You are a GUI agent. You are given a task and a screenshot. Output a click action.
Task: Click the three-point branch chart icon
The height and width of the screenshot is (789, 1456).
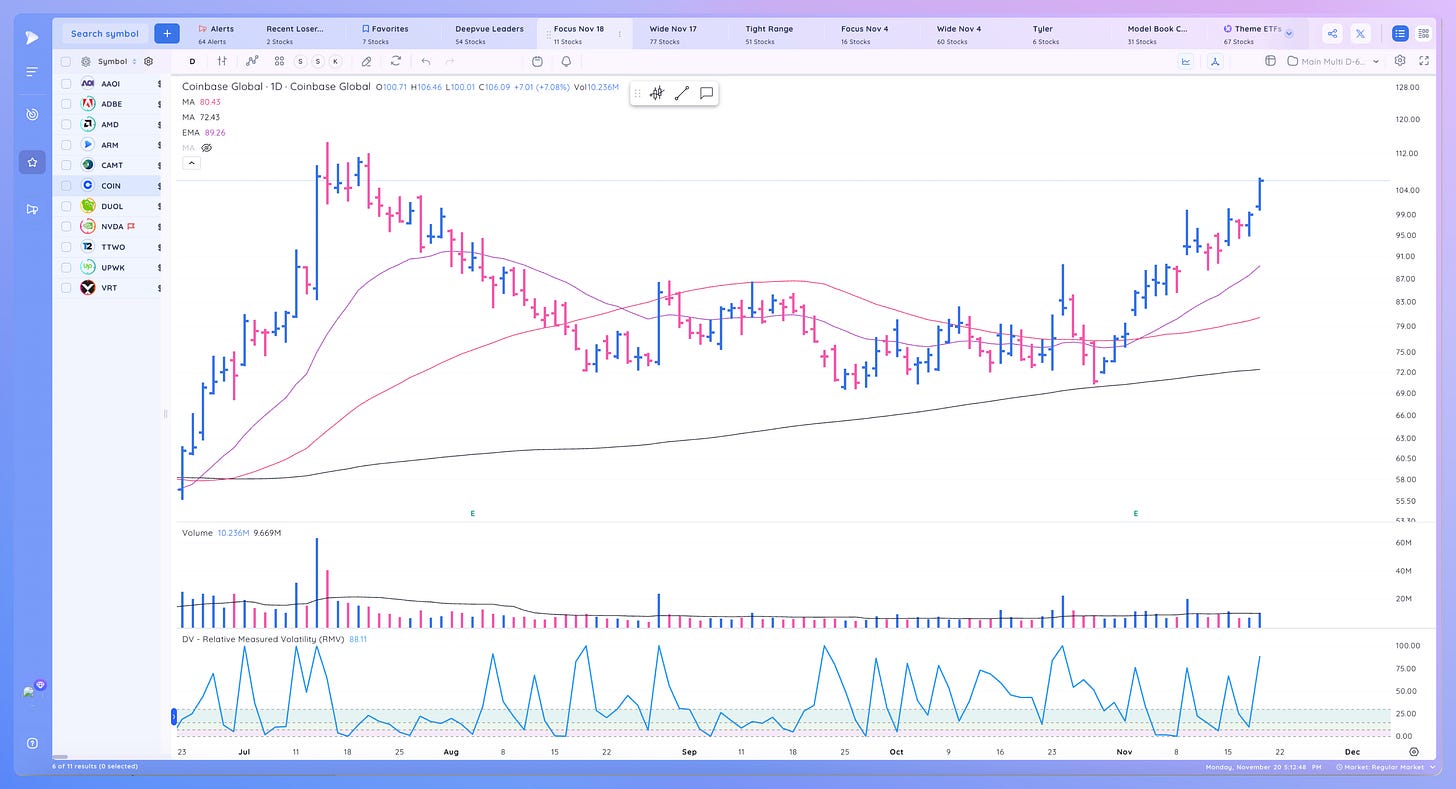click(1214, 61)
